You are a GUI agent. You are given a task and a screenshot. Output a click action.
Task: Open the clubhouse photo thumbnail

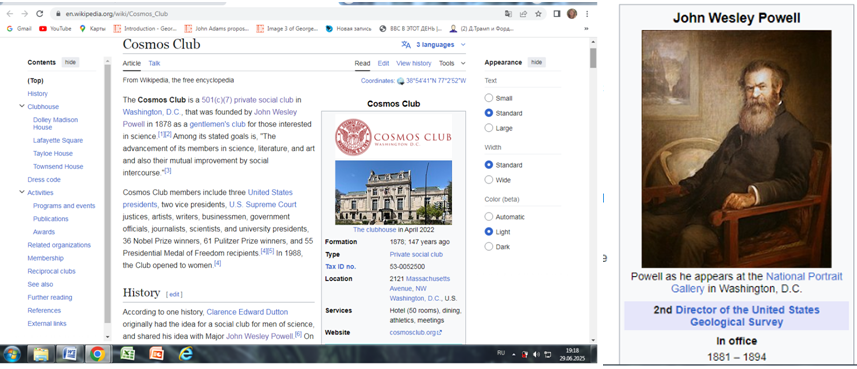tap(394, 192)
